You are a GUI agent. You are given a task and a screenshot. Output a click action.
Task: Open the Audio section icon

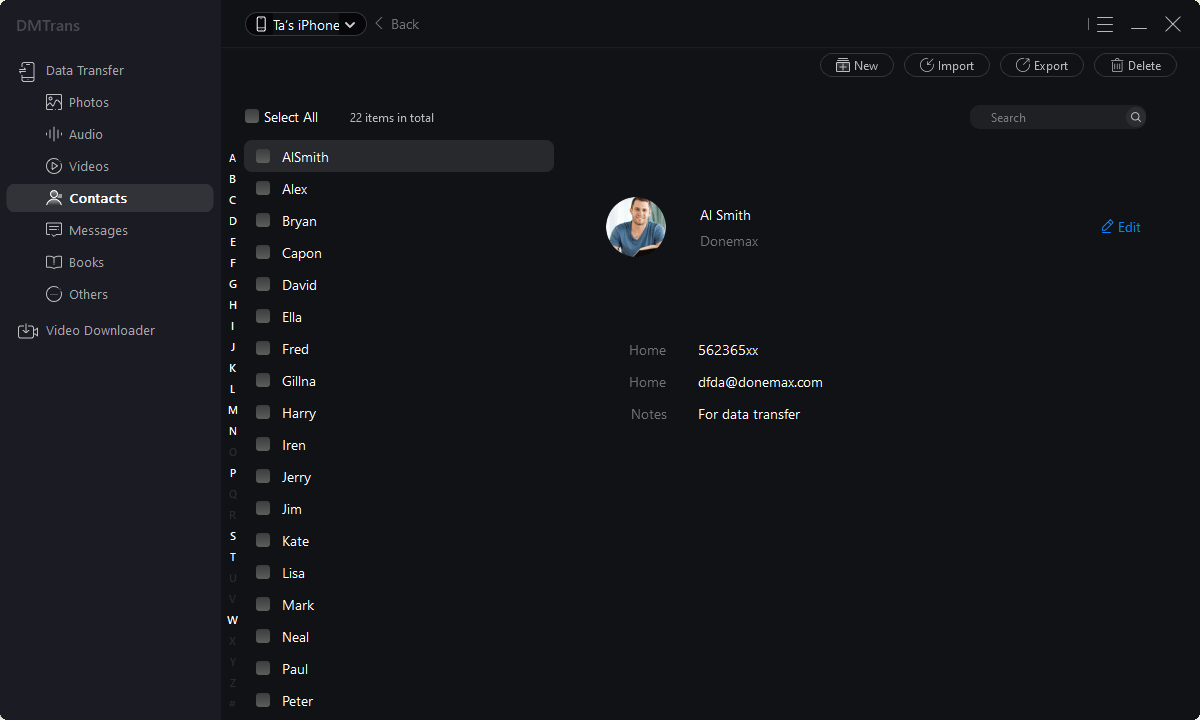pos(54,134)
